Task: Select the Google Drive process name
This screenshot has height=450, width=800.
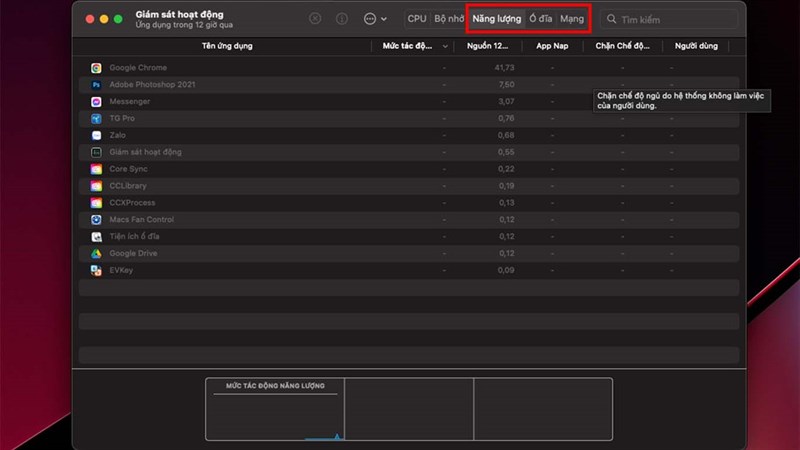Action: 133,253
